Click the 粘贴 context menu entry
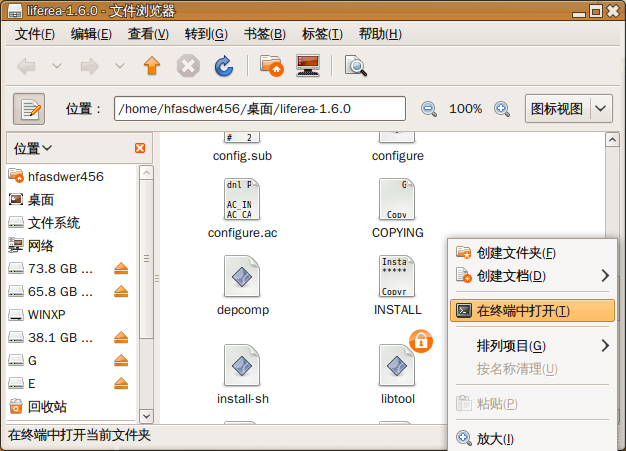 (532, 404)
